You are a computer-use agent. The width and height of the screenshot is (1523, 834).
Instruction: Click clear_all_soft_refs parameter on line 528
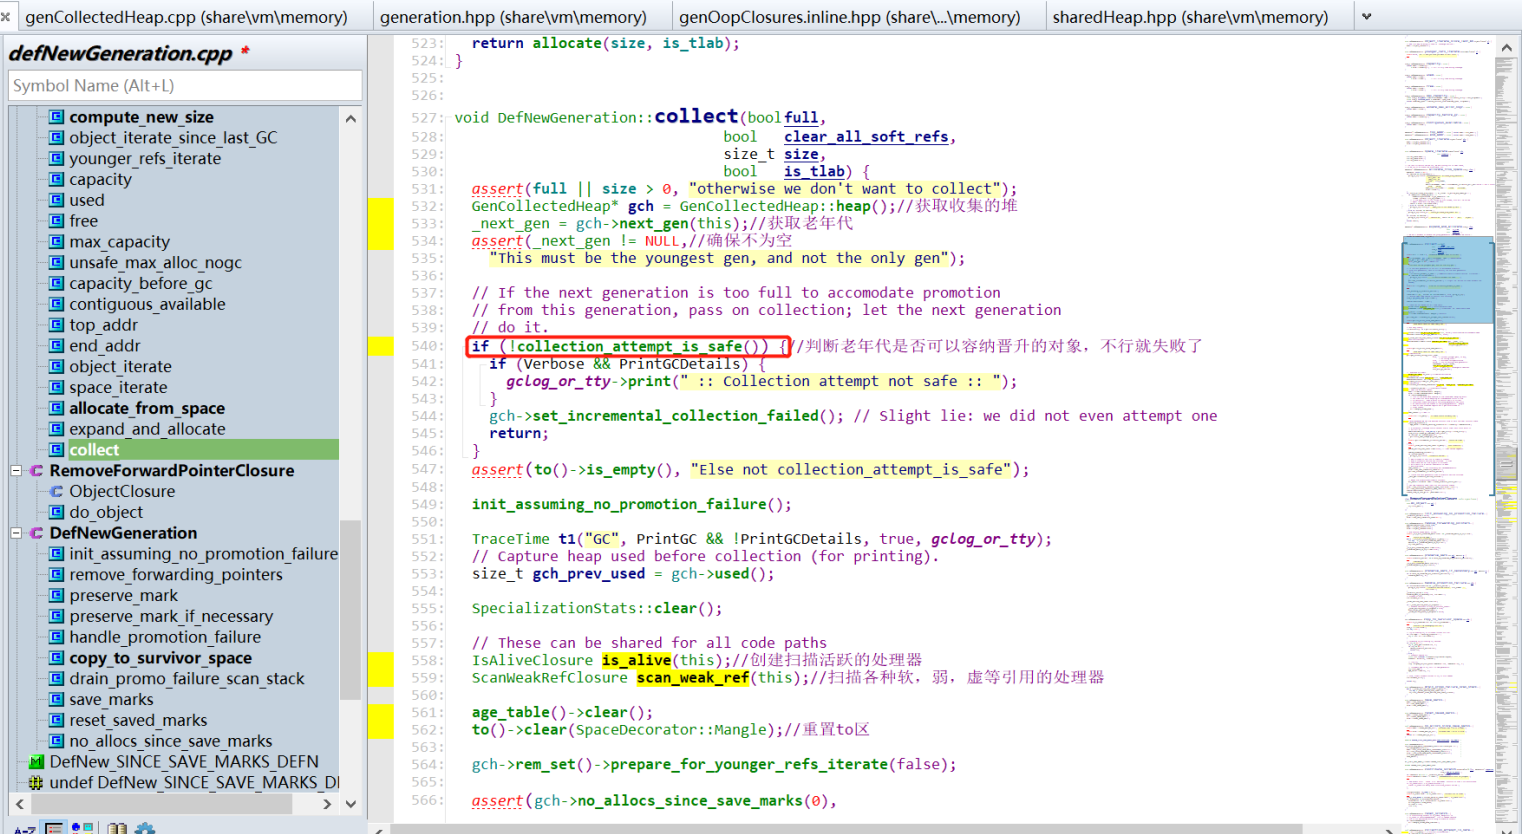tap(866, 136)
